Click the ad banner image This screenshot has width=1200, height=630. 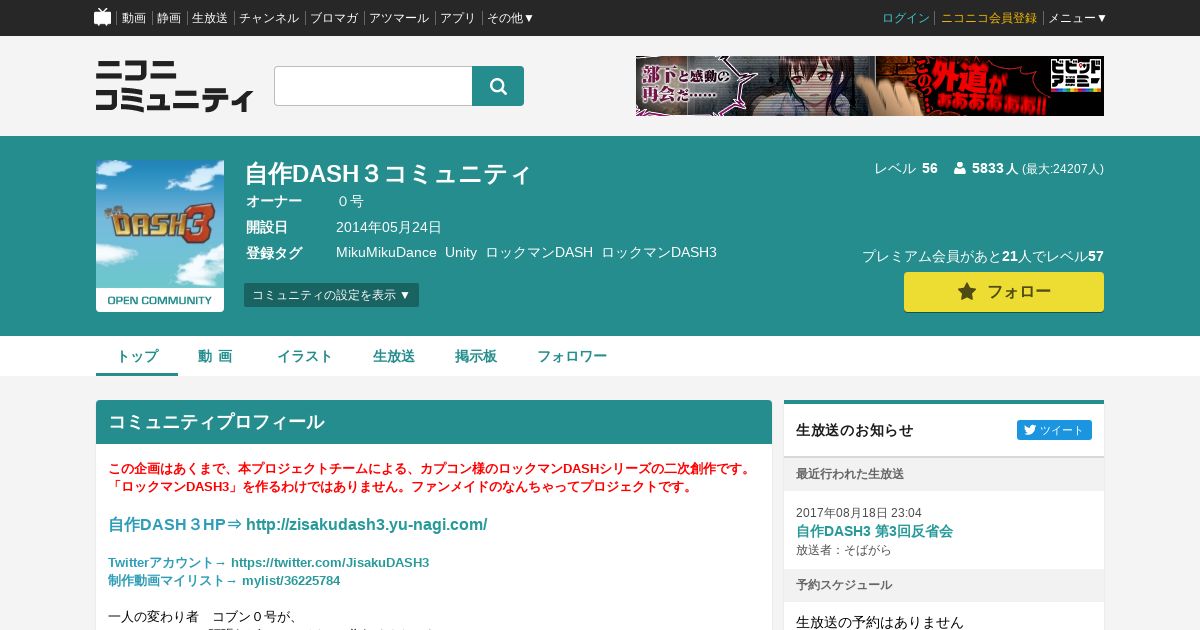pos(870,86)
